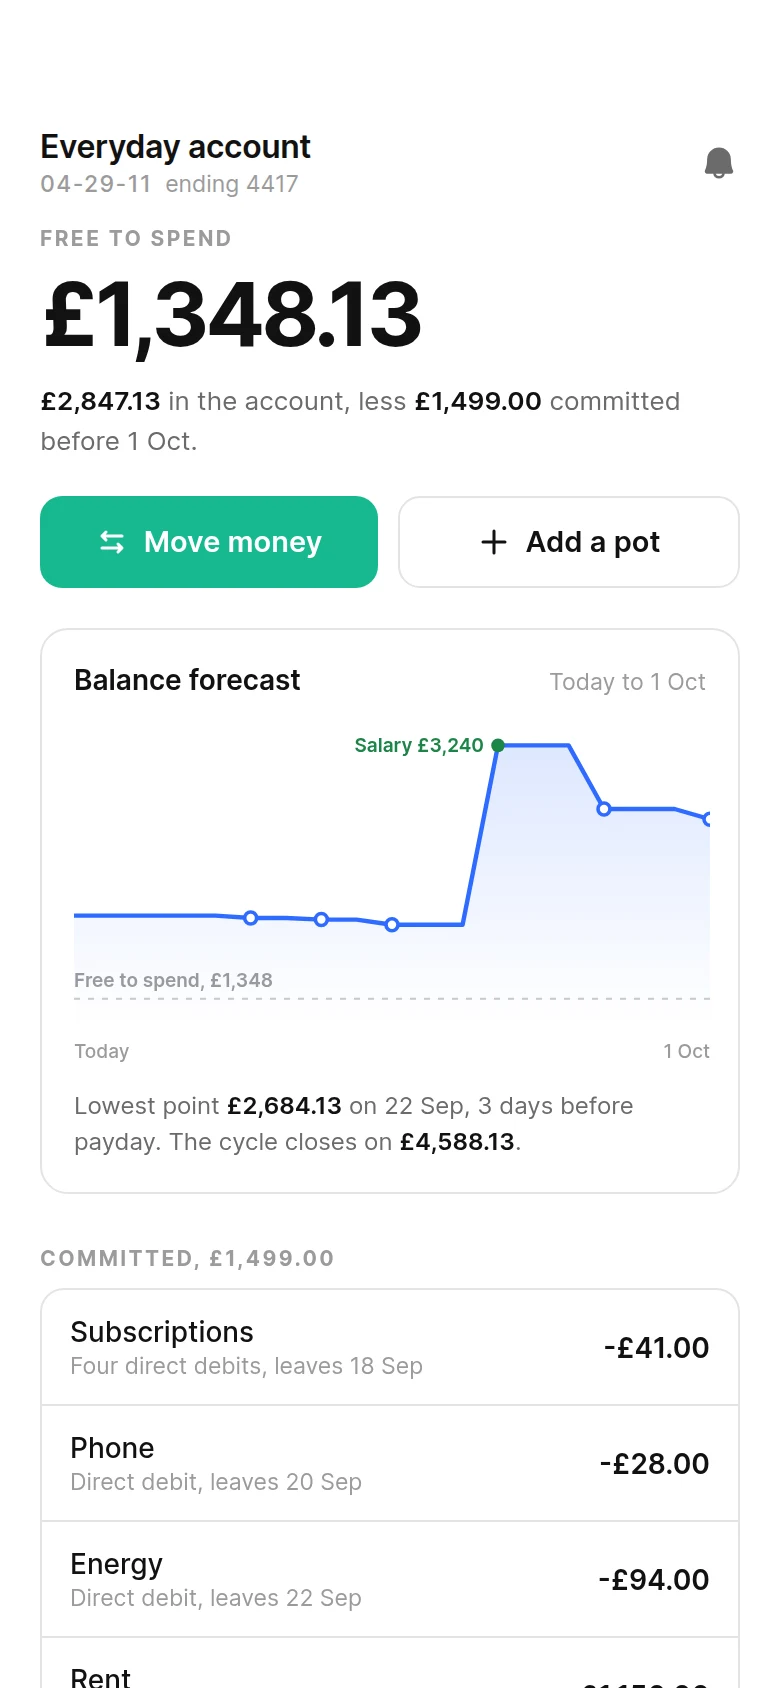Tap the £1,348.13 free to spend amount
Image resolution: width=780 pixels, height=1688 pixels.
point(232,315)
